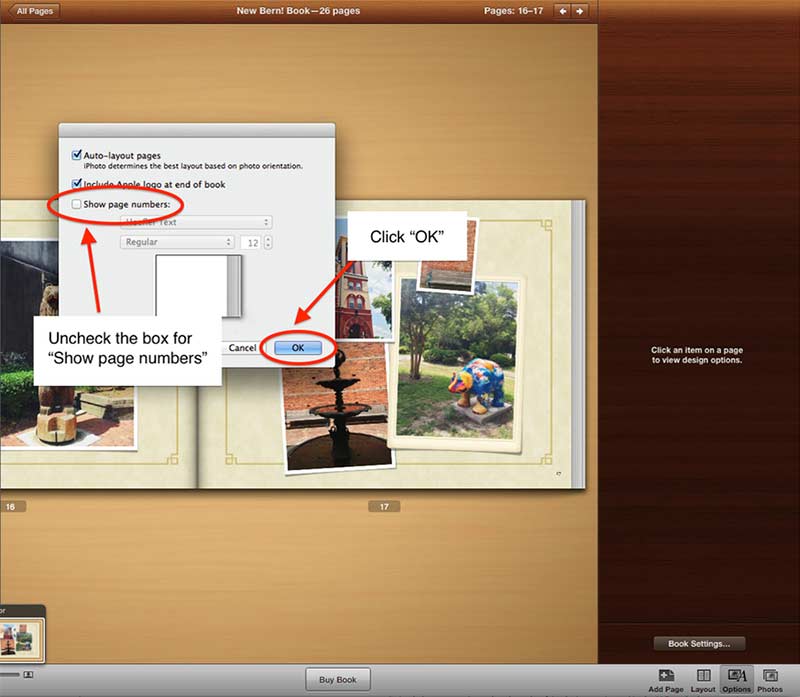Select the page thumbnail in bottom navigator
This screenshot has height=697, width=800.
point(20,638)
